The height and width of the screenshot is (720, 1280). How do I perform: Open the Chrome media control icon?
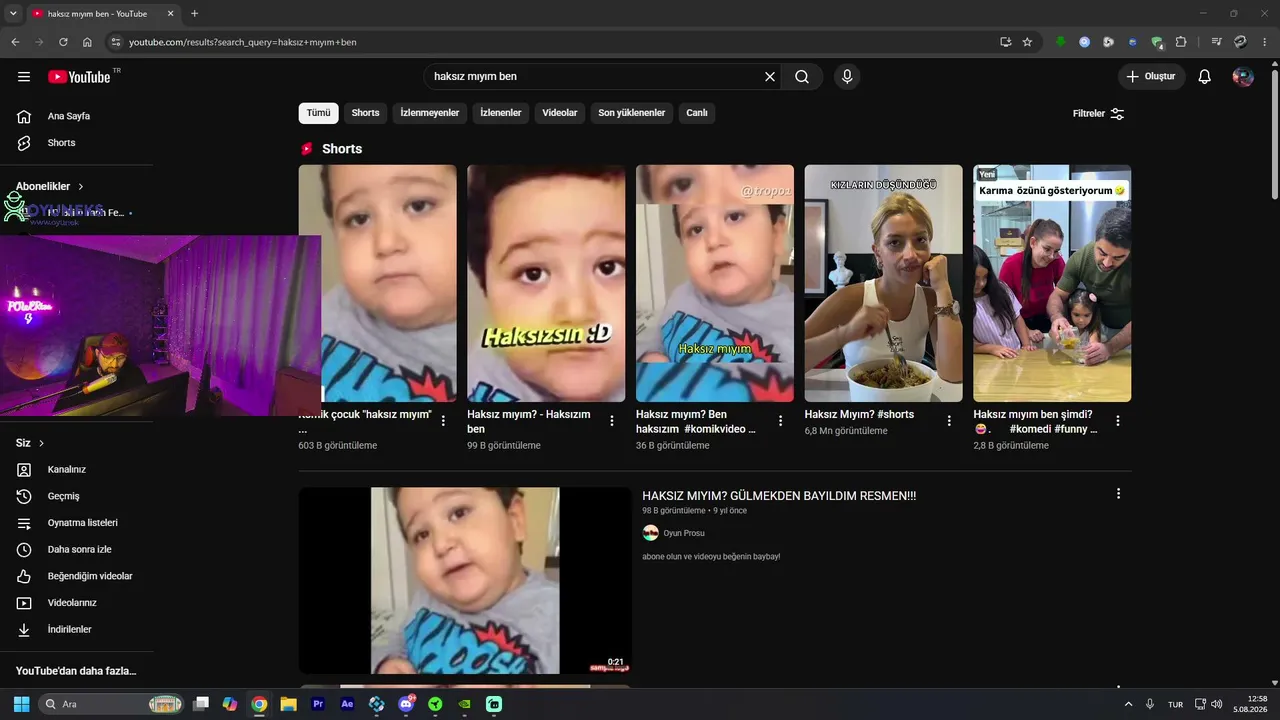point(1216,42)
